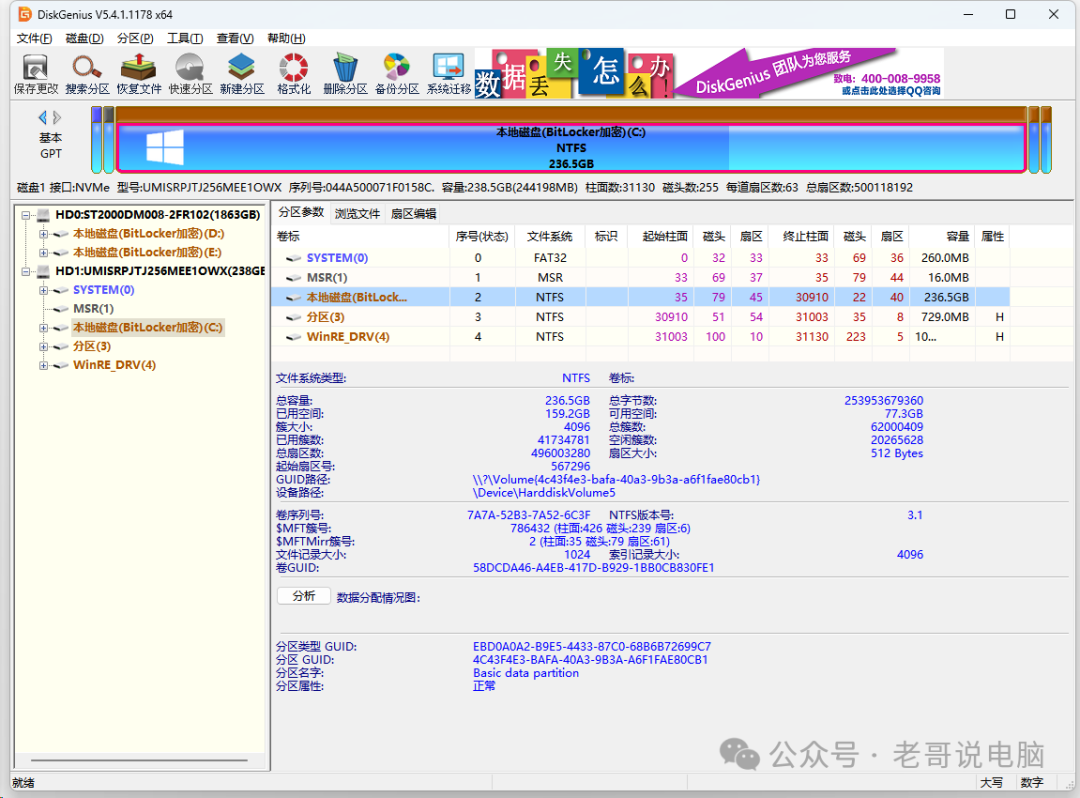Select MSR(1) in the disk tree
Screen dimensions: 1080x798
(x=93, y=309)
